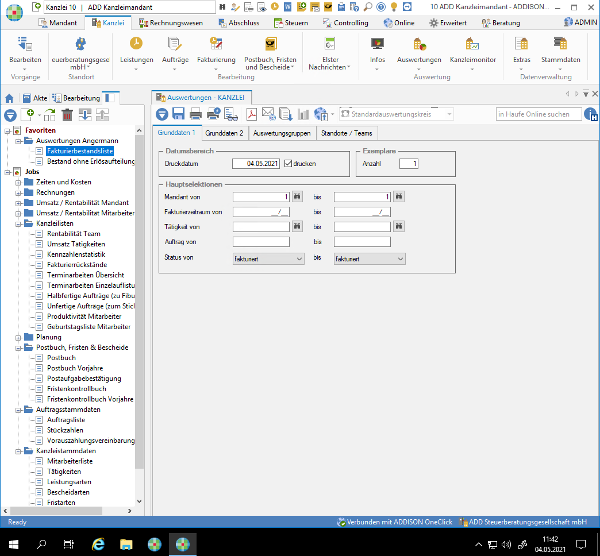The image size is (600, 556).
Task: Click the blue info icon beside online search
Action: 591,114
